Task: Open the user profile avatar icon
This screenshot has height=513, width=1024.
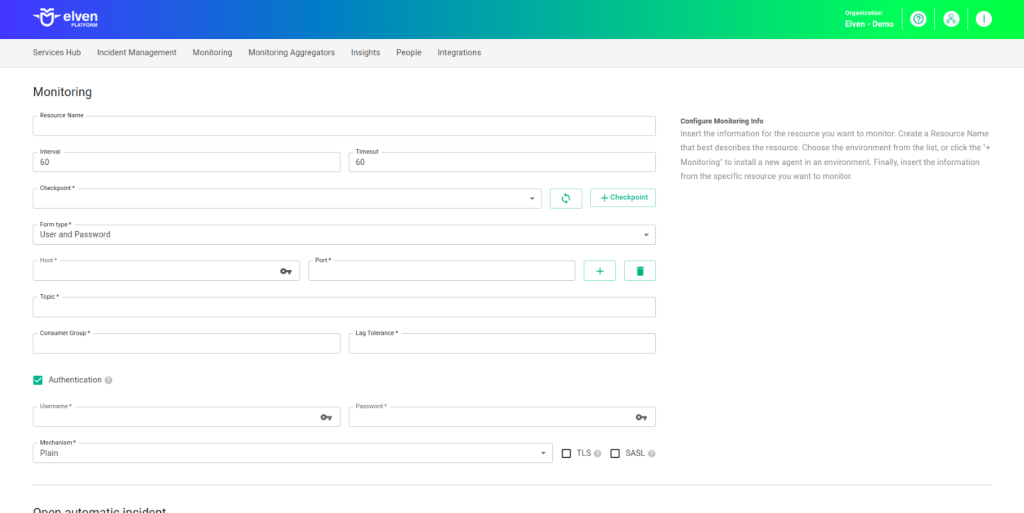Action: pos(984,19)
